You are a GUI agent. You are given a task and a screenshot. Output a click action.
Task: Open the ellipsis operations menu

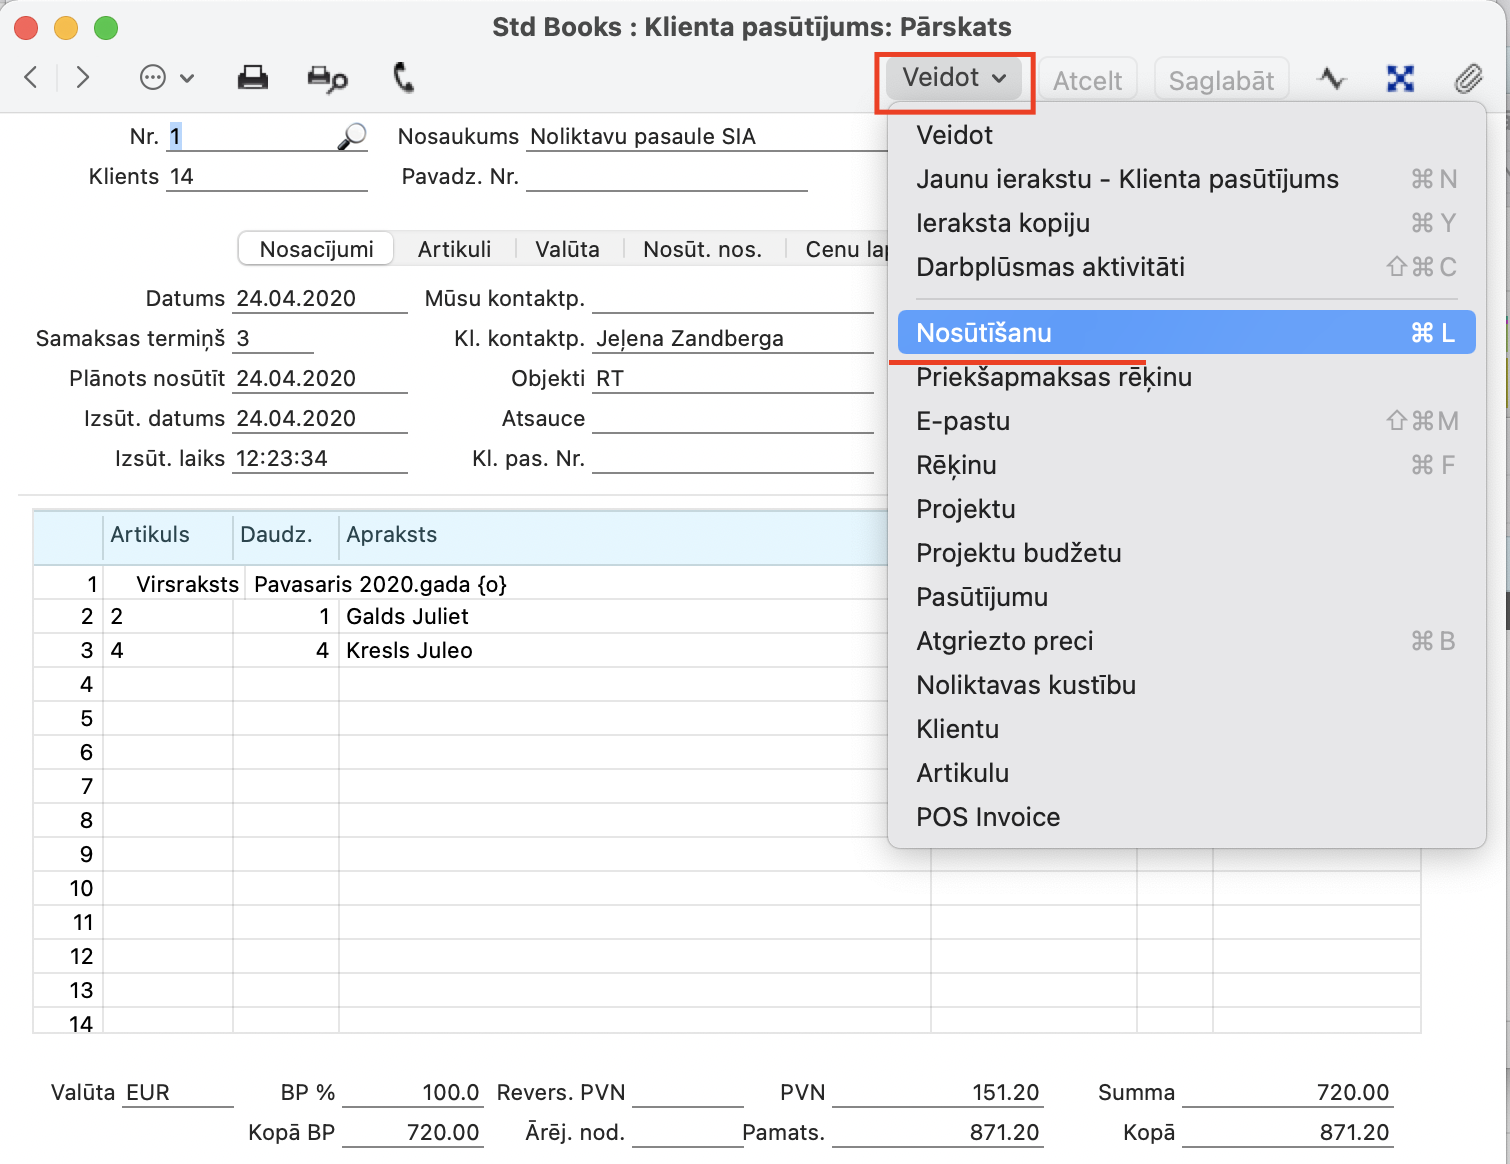pos(165,78)
